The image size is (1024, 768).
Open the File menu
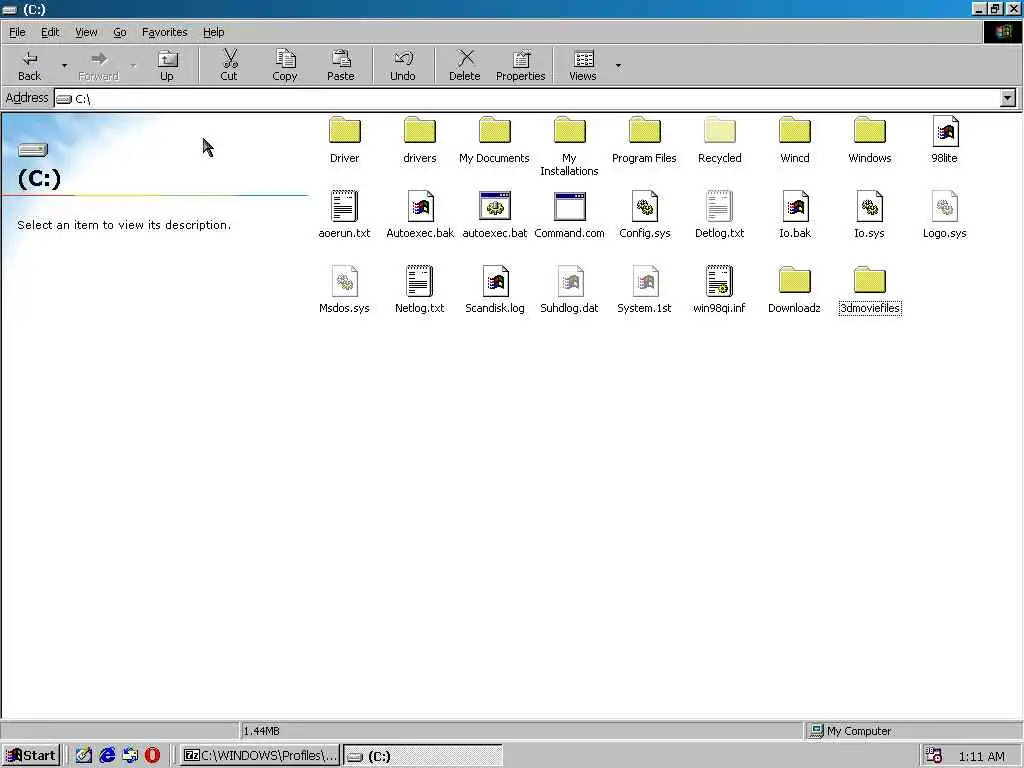(17, 32)
